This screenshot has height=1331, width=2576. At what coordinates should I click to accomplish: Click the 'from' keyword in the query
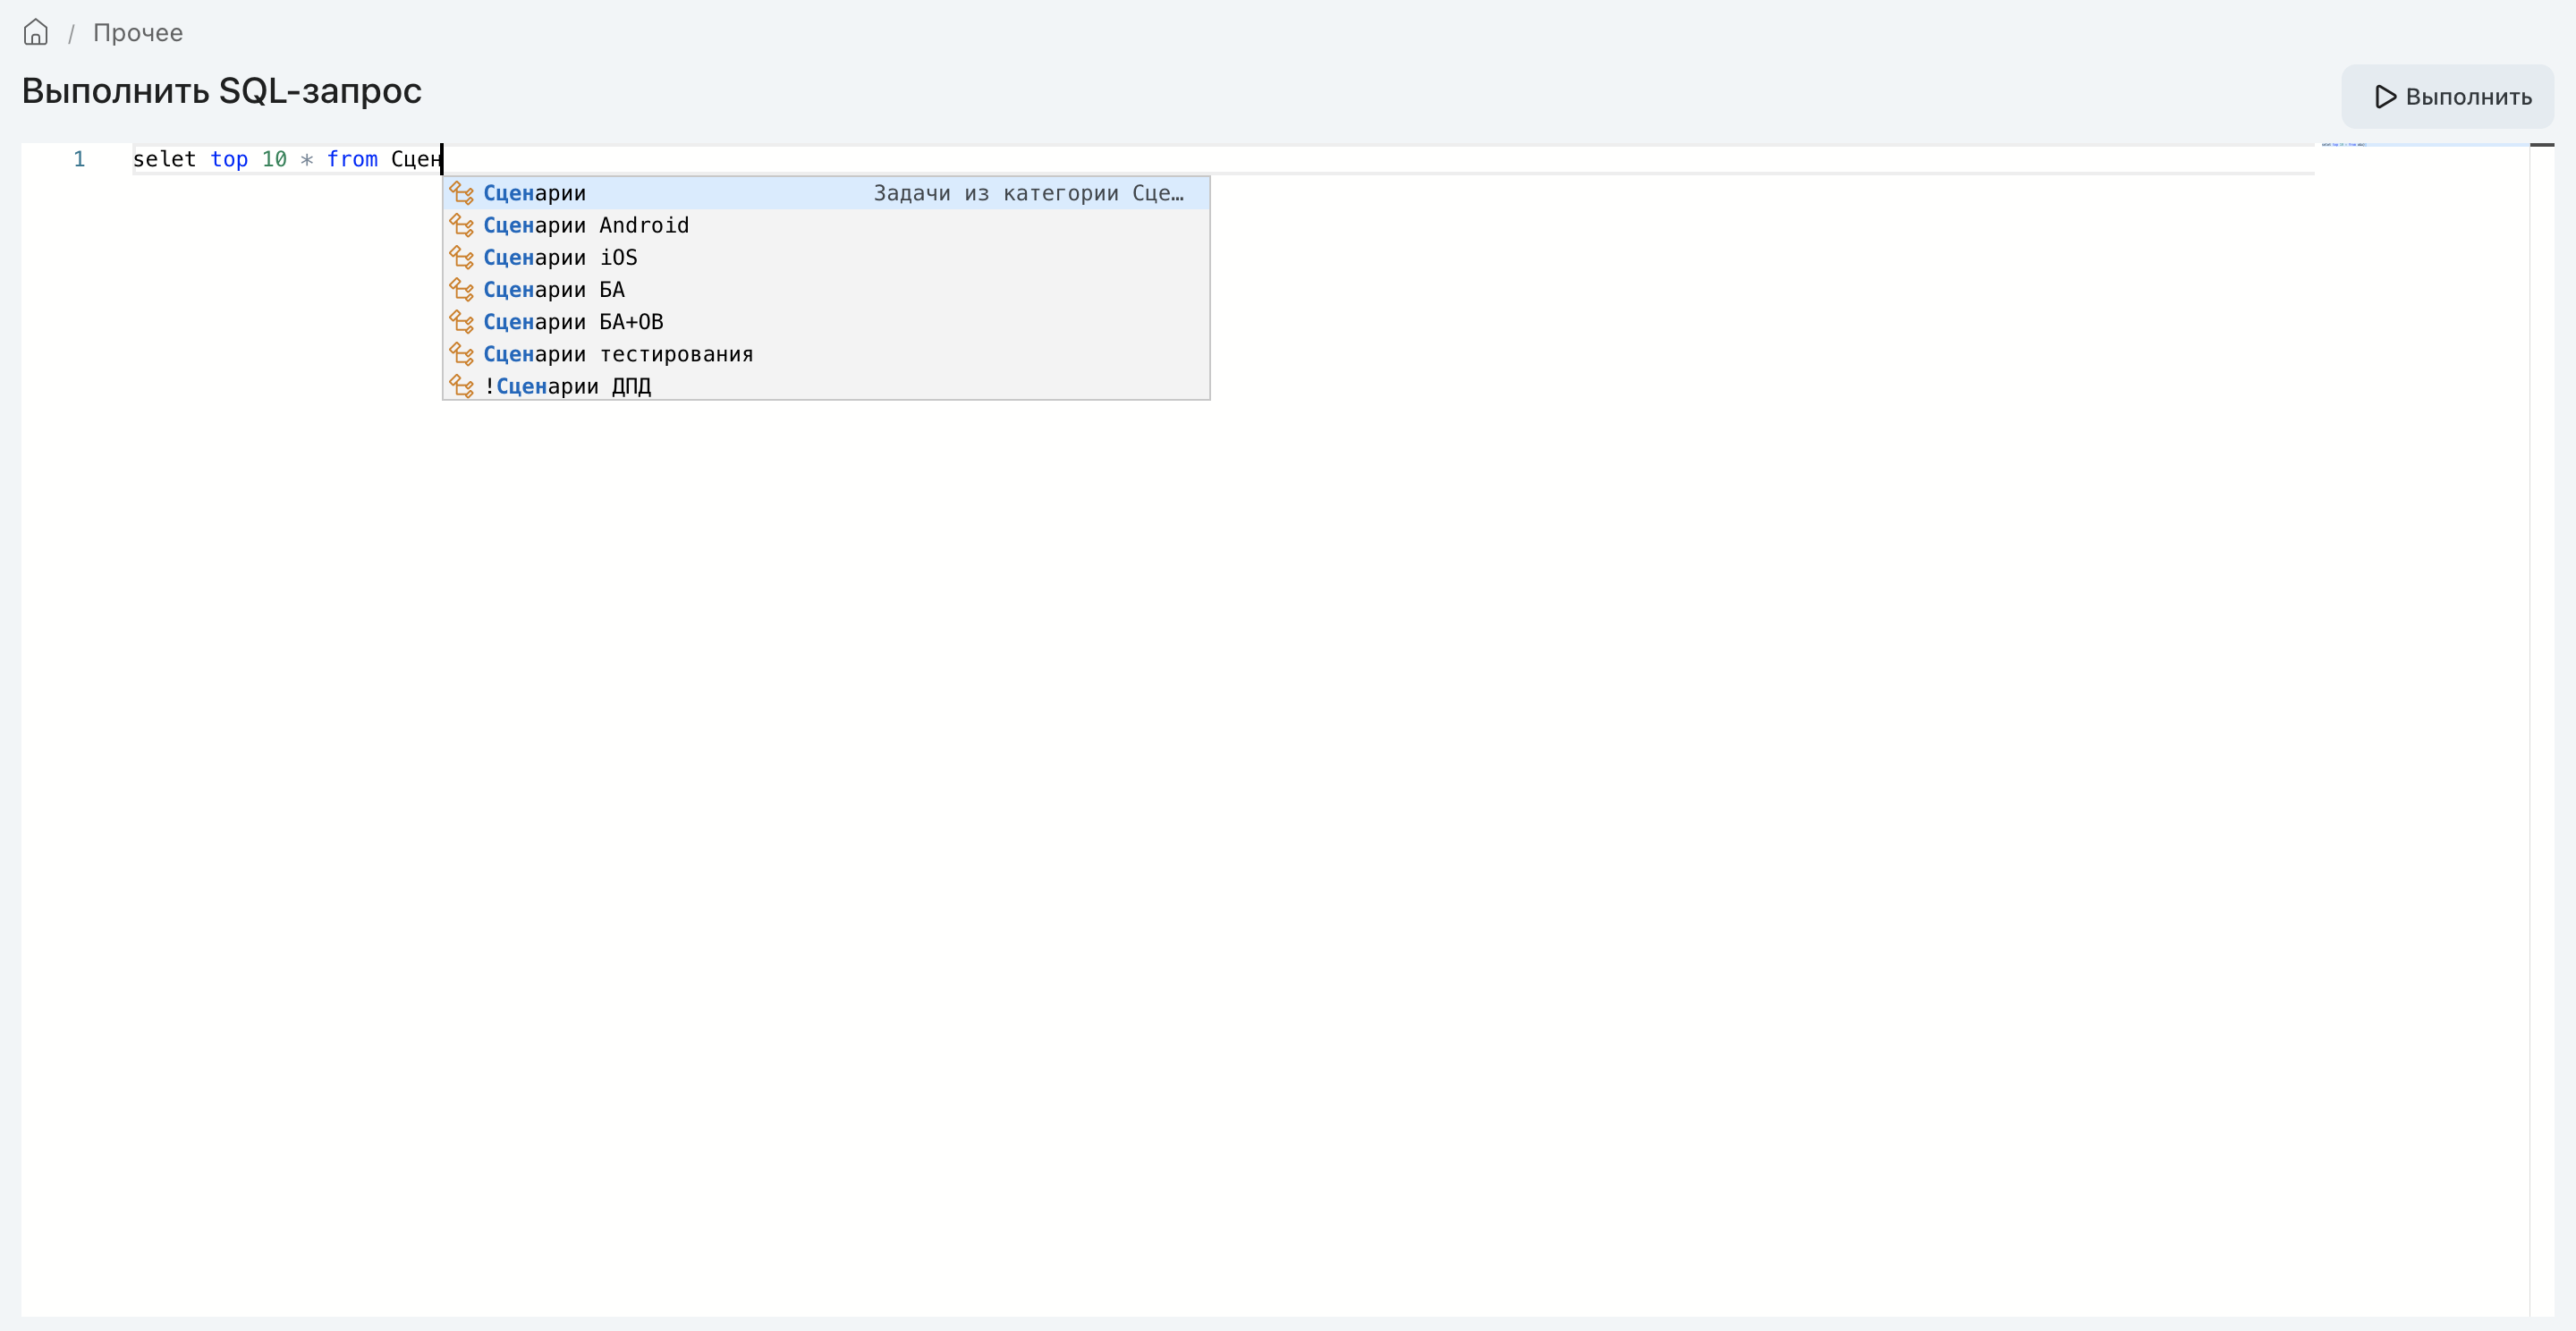(352, 159)
